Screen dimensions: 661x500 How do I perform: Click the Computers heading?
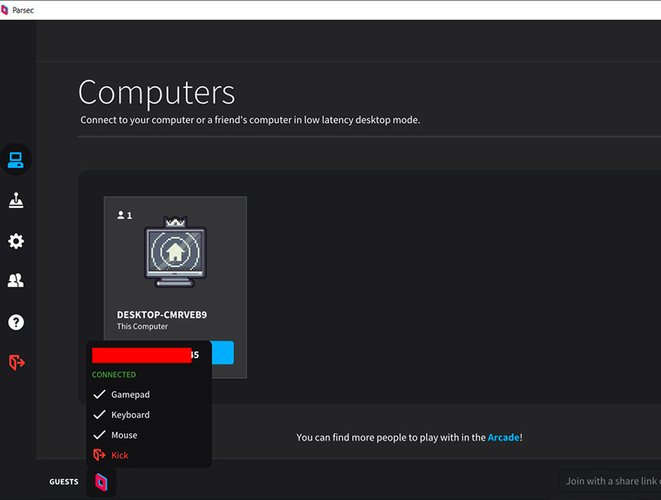(156, 92)
